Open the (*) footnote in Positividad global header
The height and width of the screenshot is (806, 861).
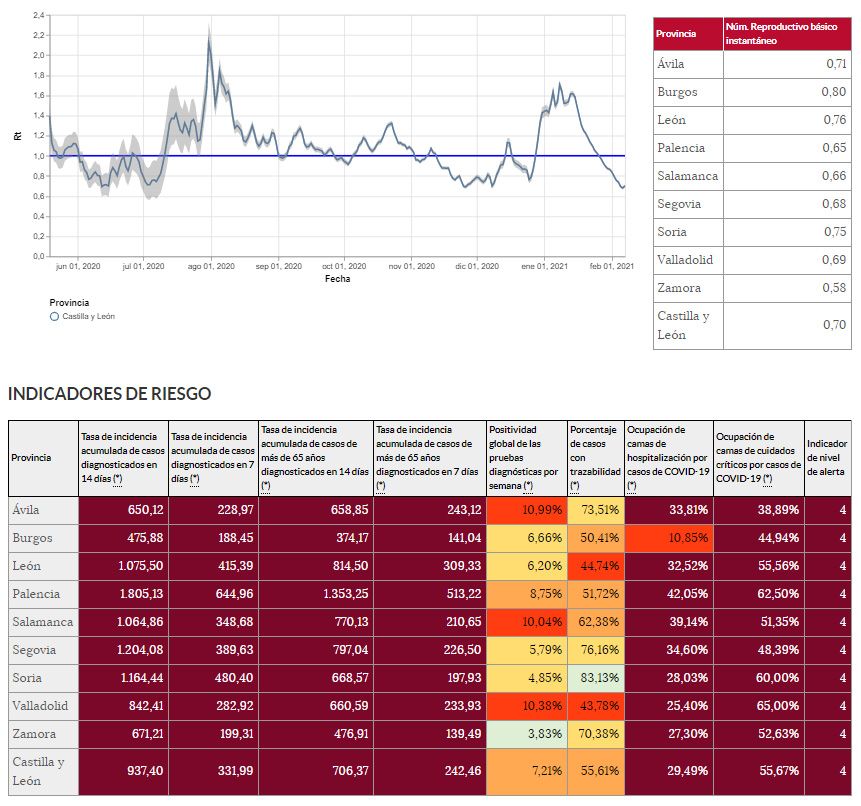tap(529, 484)
